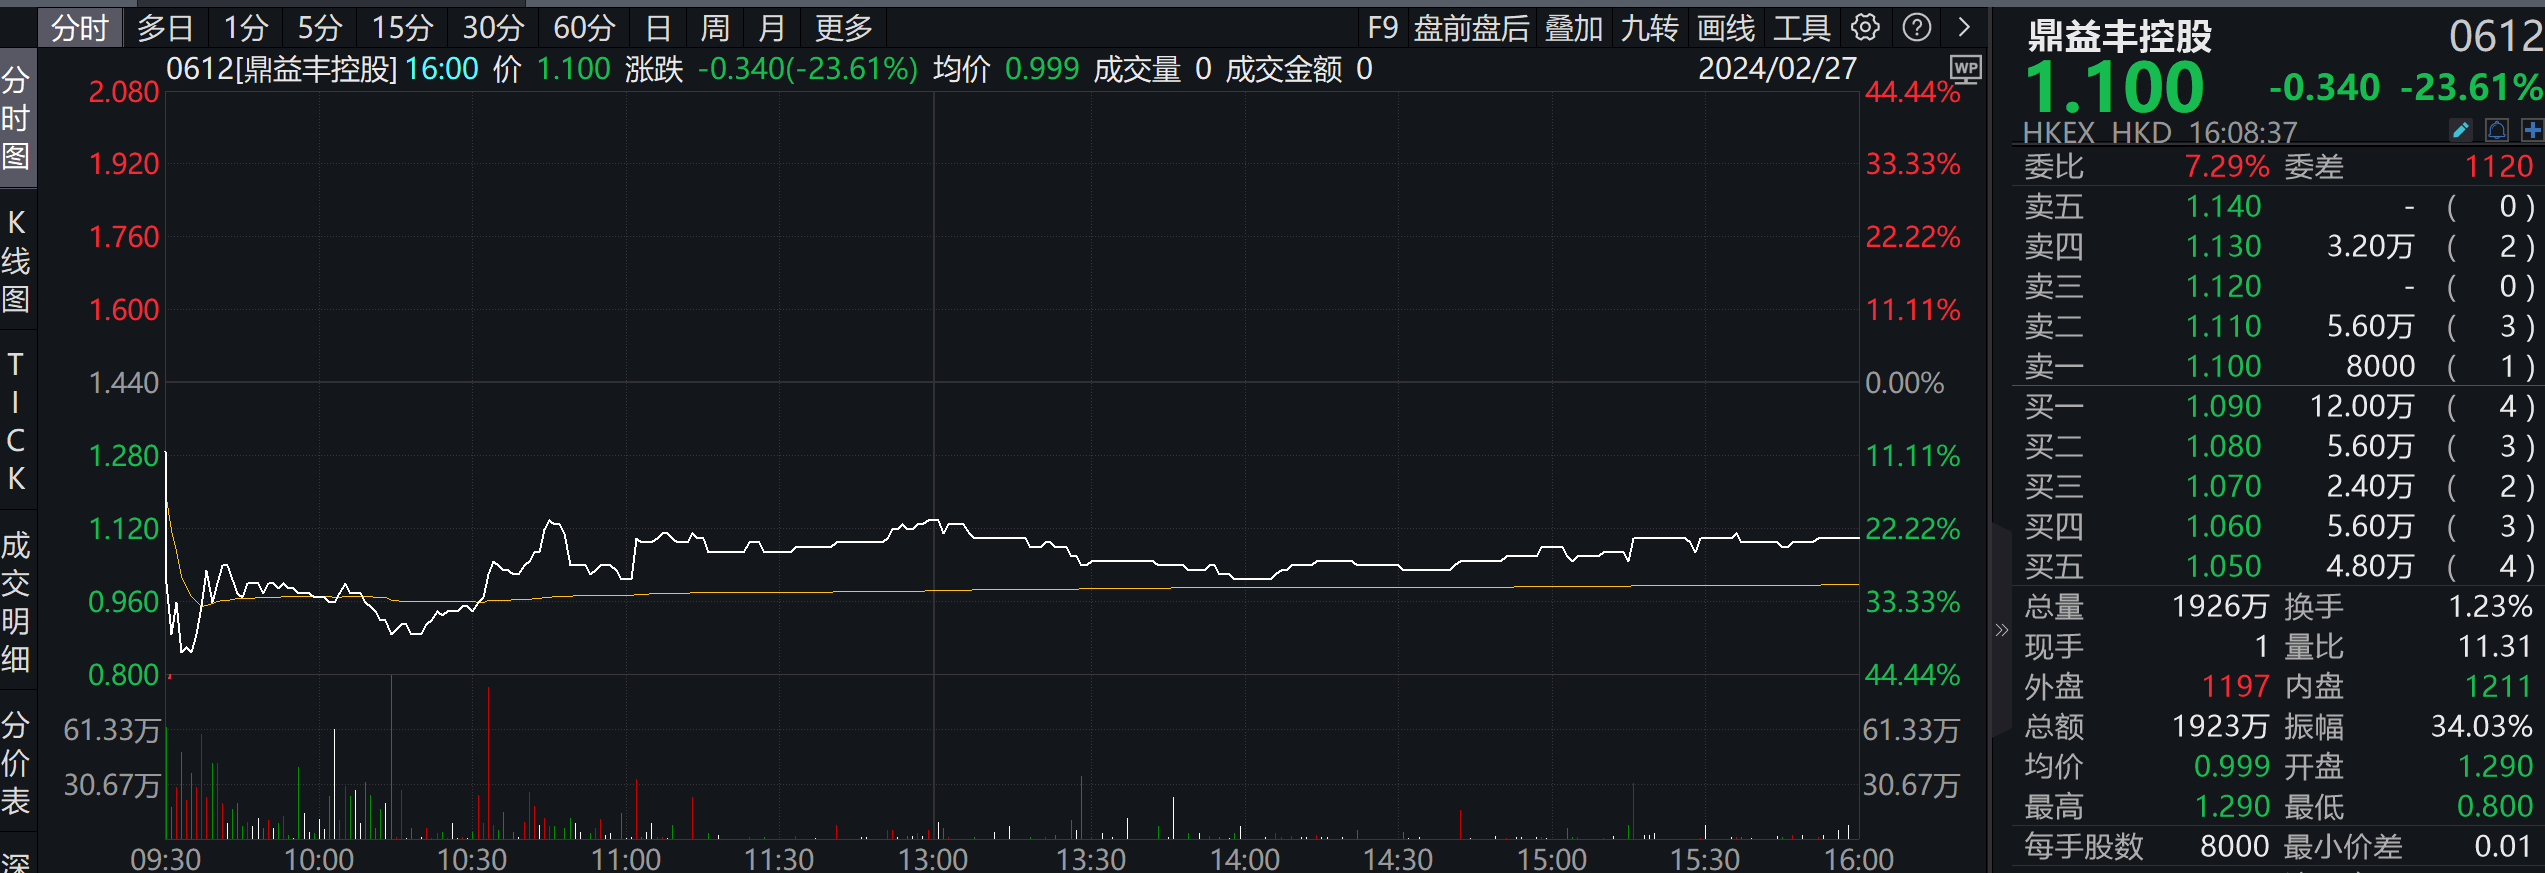Click the right arrow to show more toolbar items
2545x873 pixels.
click(x=1964, y=28)
